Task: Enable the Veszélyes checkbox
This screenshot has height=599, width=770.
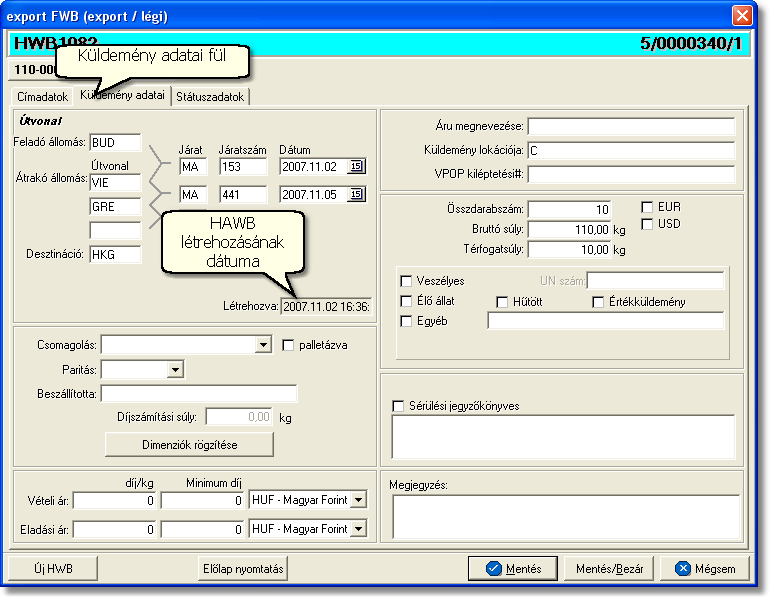Action: [406, 281]
